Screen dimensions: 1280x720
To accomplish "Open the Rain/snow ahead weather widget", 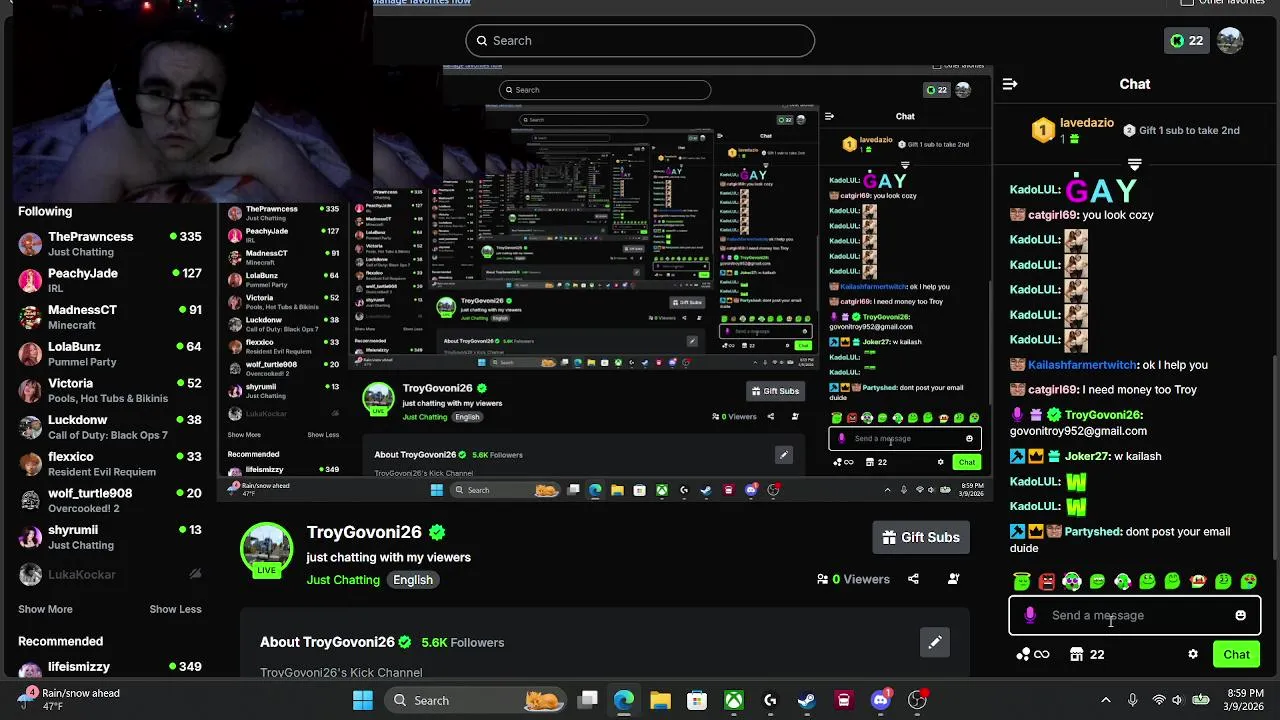I will click(70, 699).
